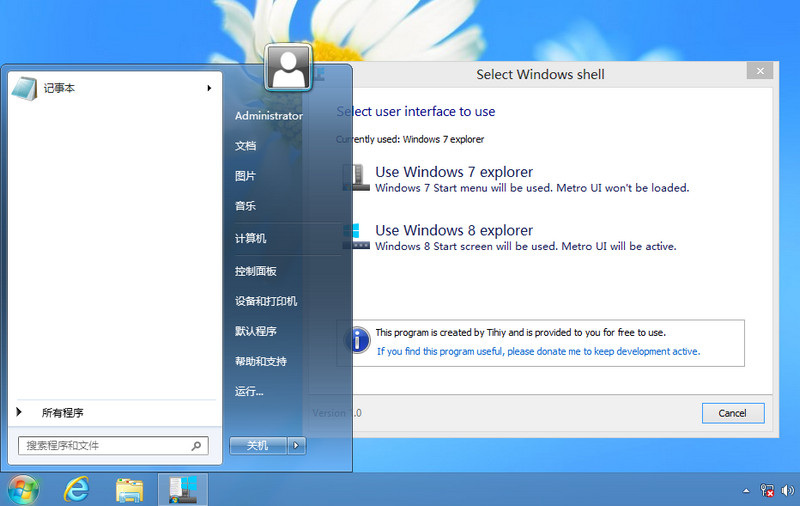Open 音乐 in Start menu
The width and height of the screenshot is (800, 506).
click(x=245, y=206)
